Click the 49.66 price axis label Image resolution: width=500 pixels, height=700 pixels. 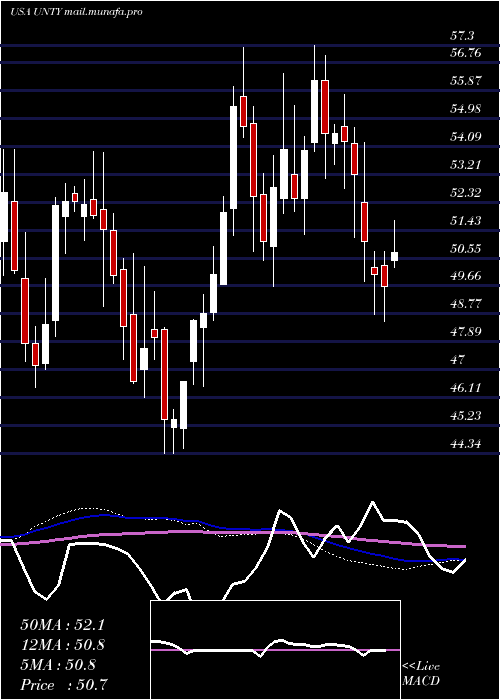click(466, 276)
